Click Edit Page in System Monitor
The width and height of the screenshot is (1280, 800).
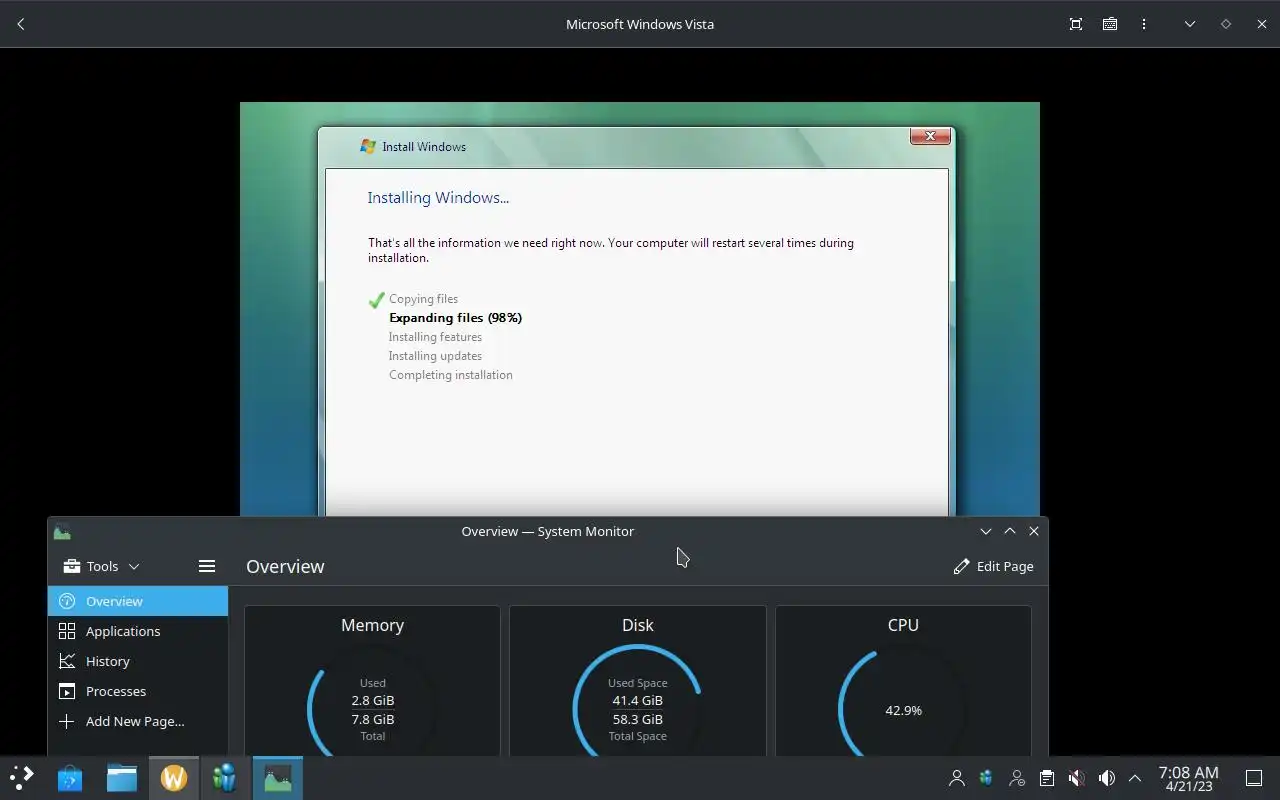pos(993,566)
